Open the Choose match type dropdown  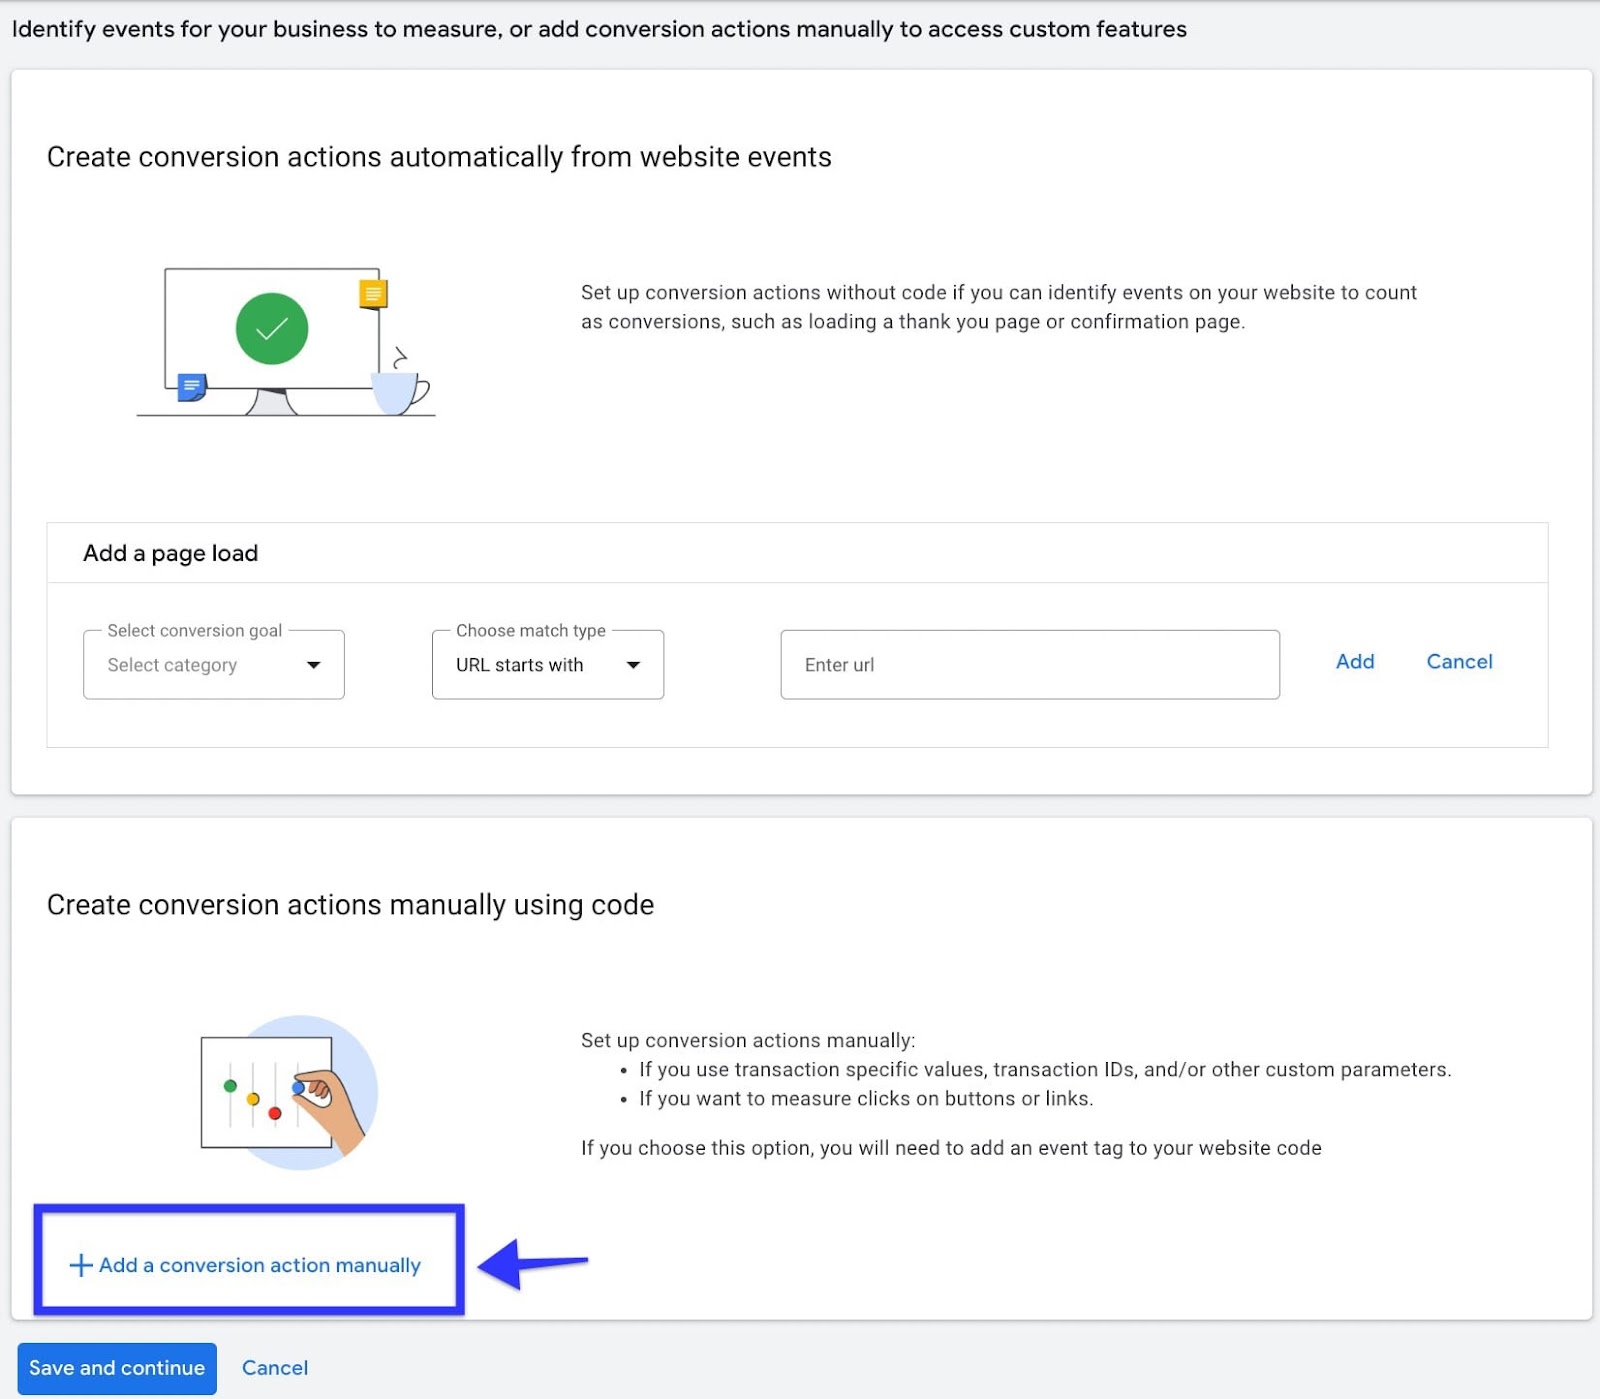tap(547, 664)
